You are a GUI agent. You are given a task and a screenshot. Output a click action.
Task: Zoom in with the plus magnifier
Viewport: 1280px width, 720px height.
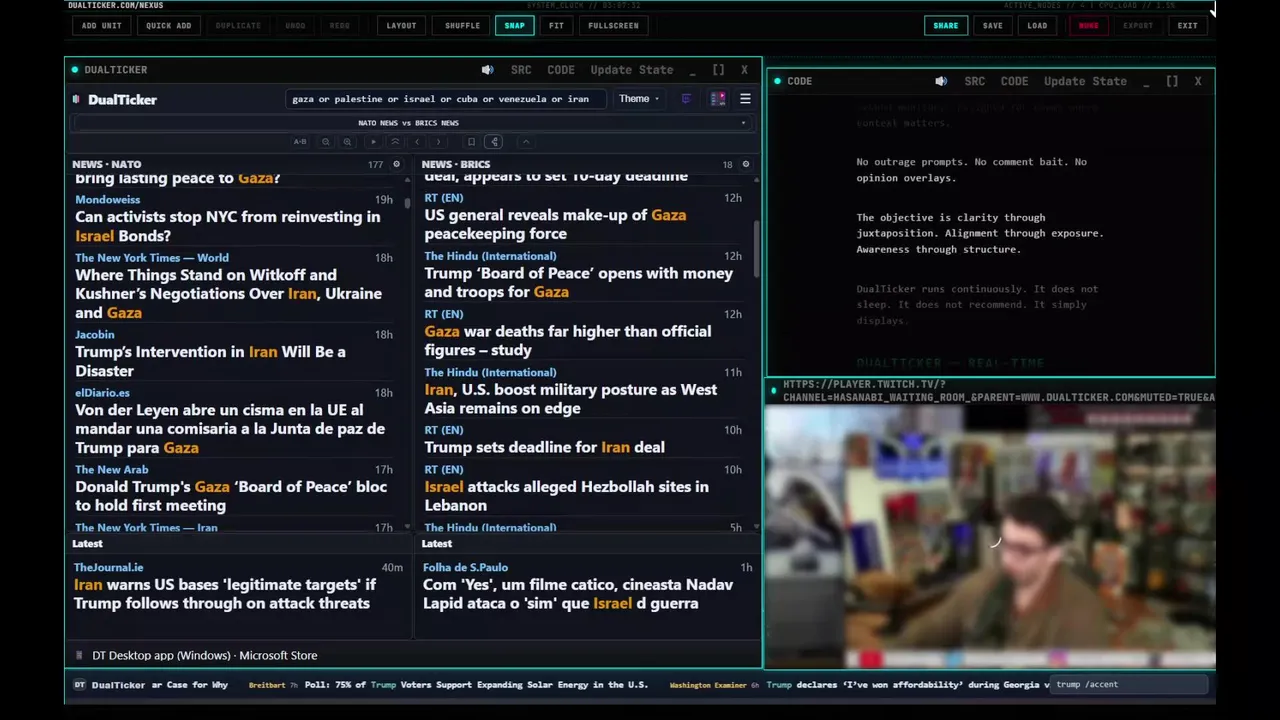click(x=347, y=142)
